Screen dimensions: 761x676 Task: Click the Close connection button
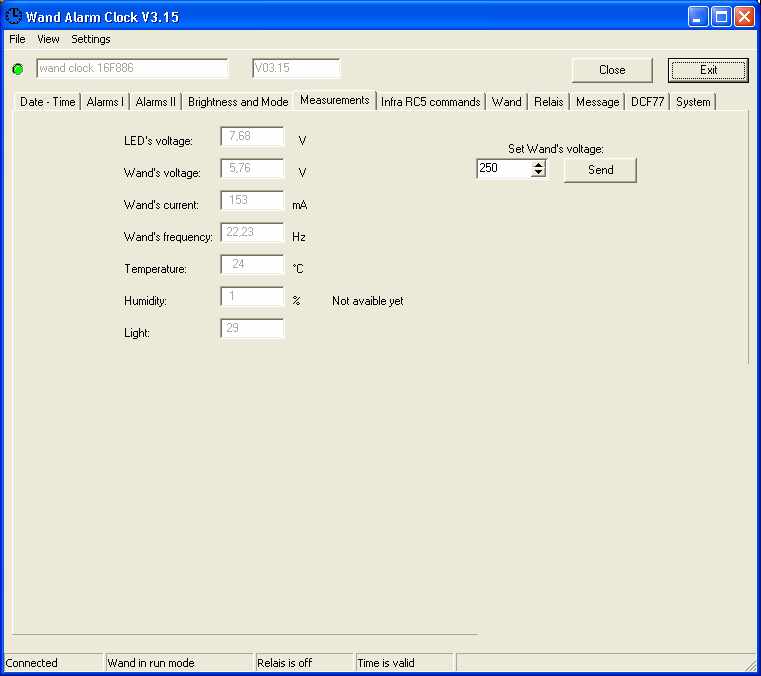612,70
